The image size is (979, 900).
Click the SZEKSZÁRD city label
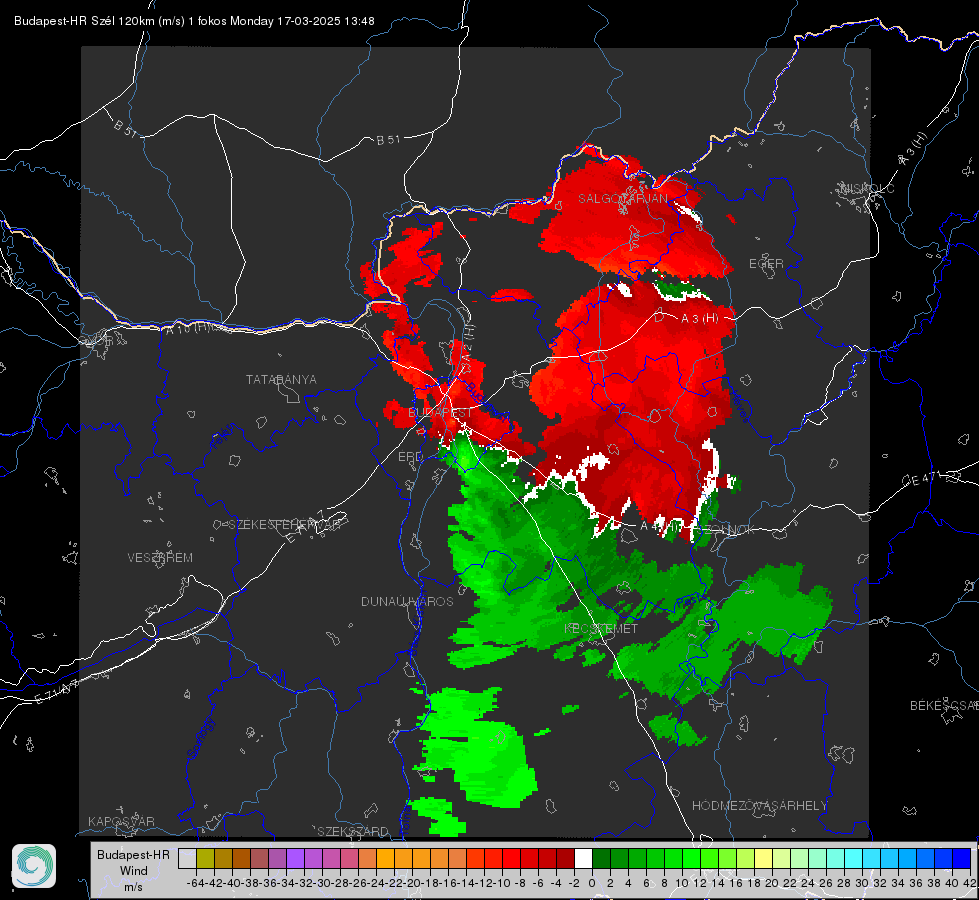[x=353, y=831]
